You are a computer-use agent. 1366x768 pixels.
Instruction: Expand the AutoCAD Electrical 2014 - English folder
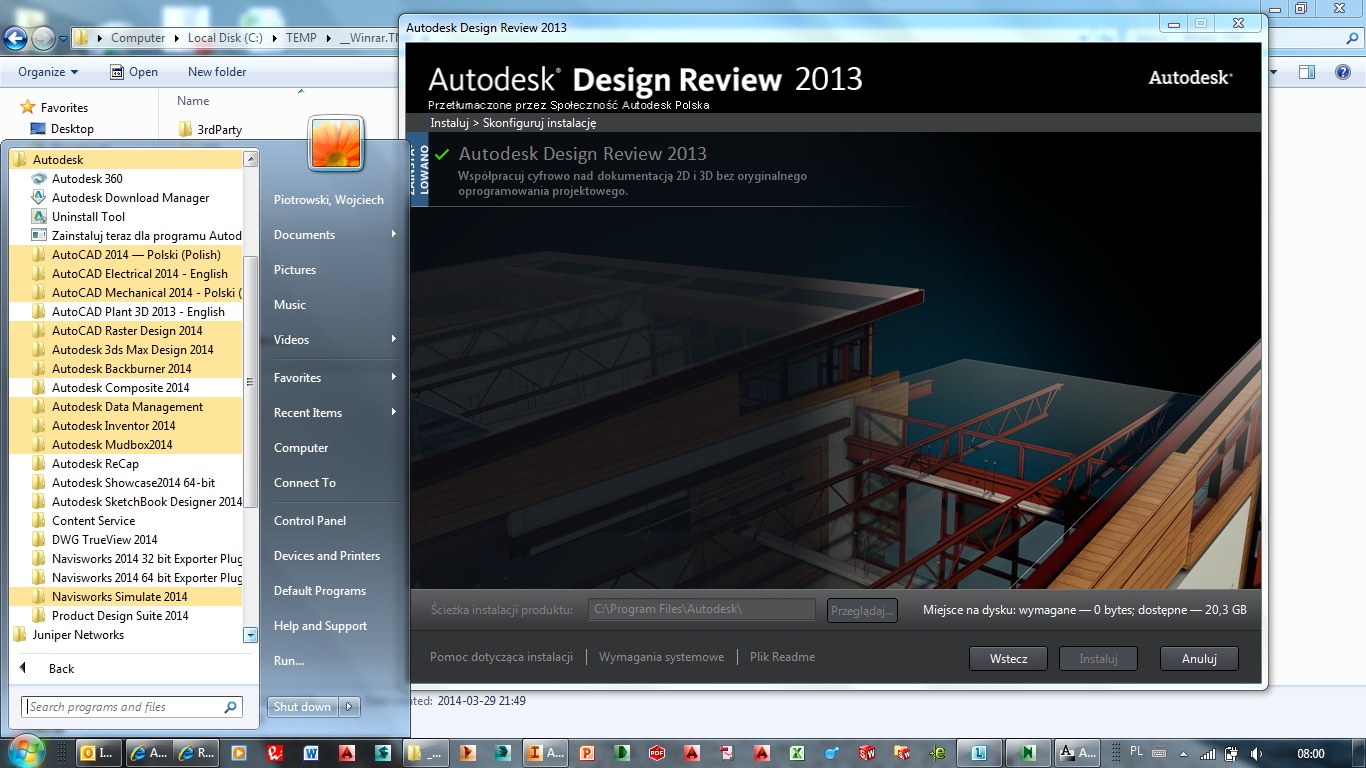coord(139,274)
